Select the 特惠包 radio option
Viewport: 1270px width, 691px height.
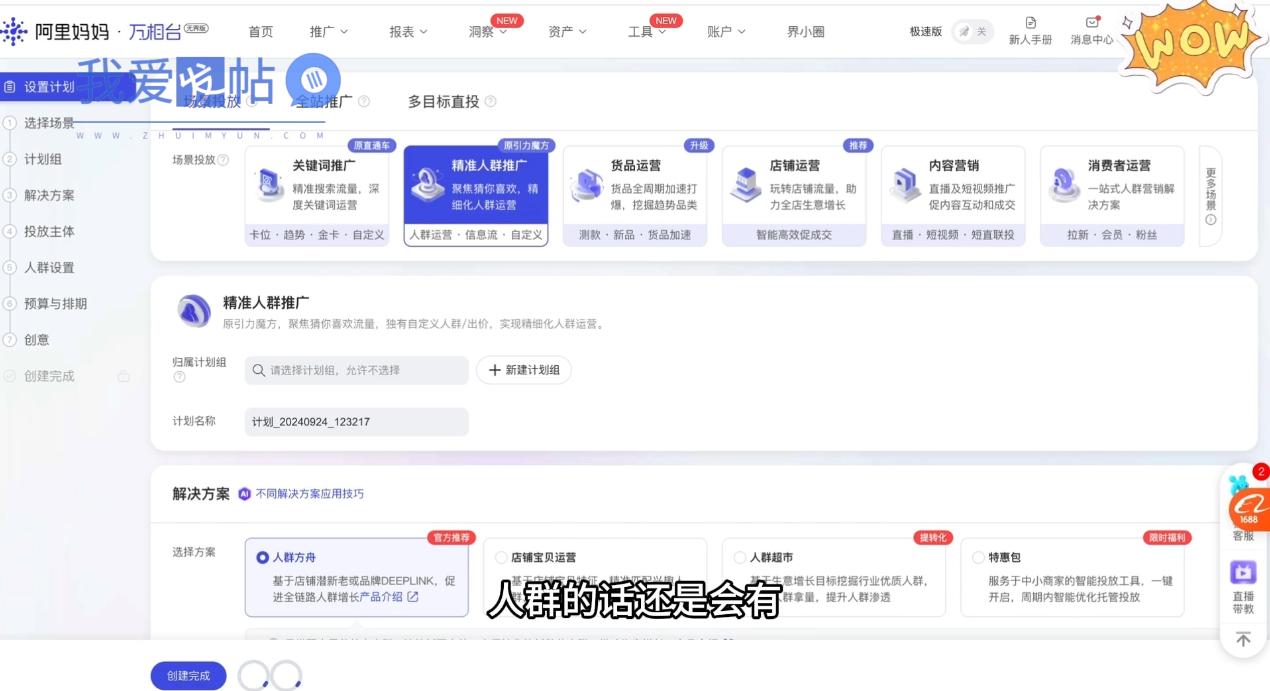click(979, 557)
